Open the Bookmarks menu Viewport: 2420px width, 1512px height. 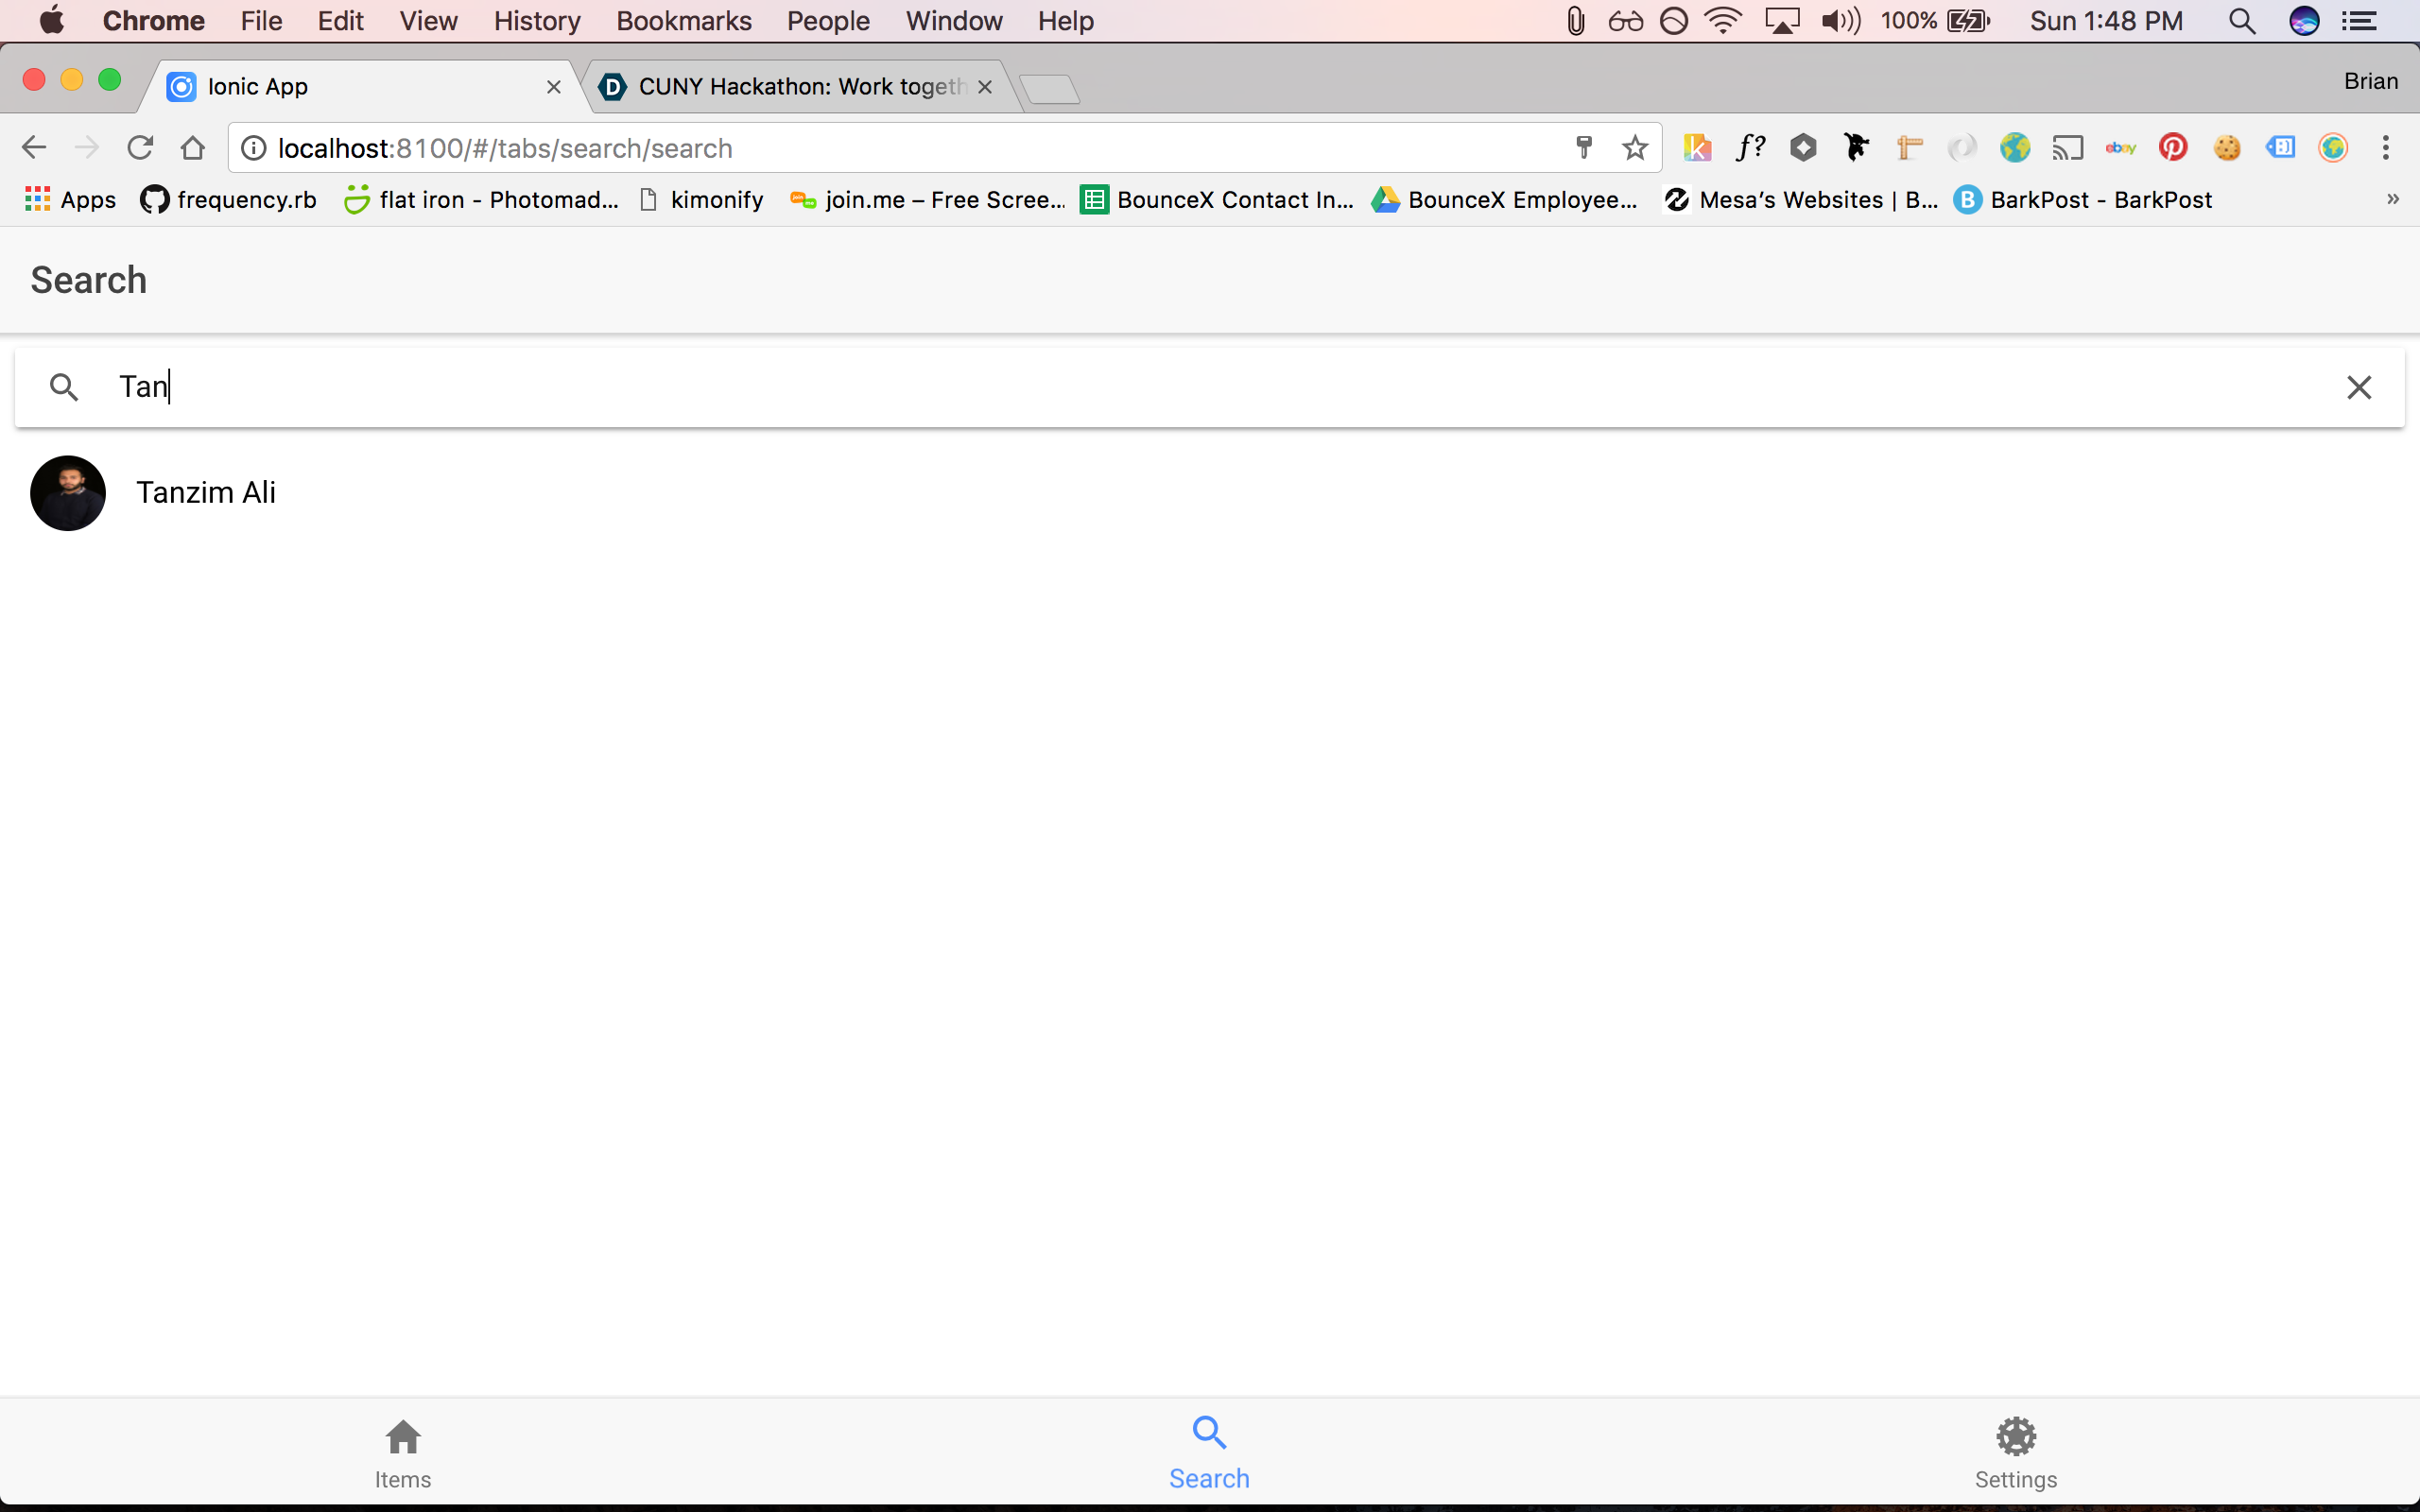tap(683, 21)
